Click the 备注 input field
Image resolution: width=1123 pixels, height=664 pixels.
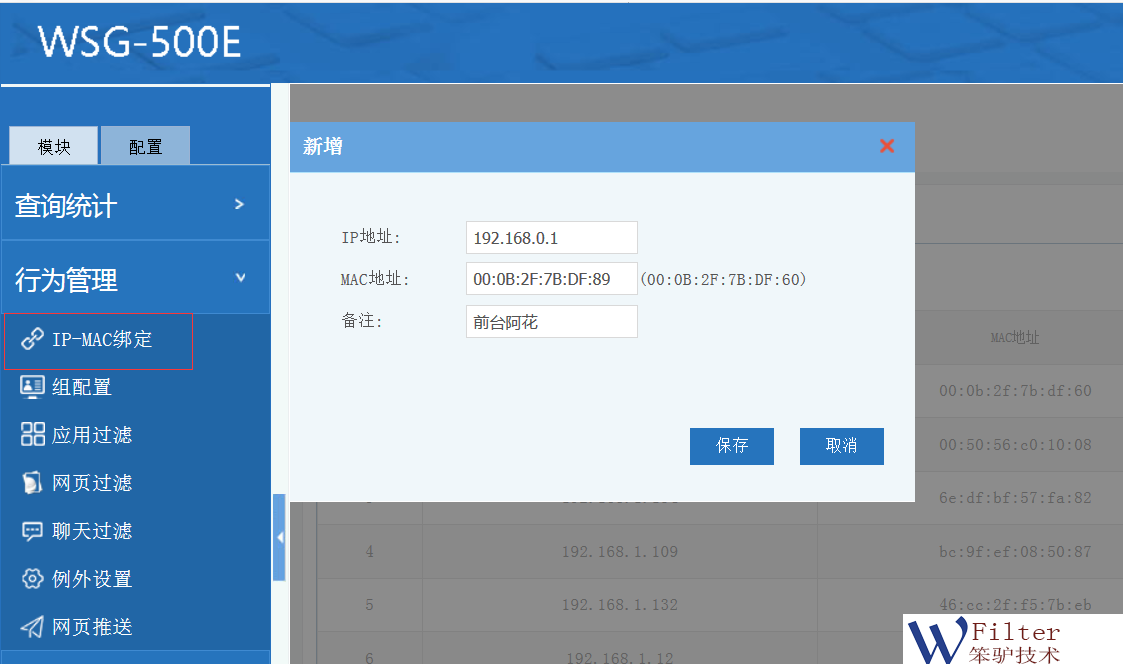coord(551,322)
